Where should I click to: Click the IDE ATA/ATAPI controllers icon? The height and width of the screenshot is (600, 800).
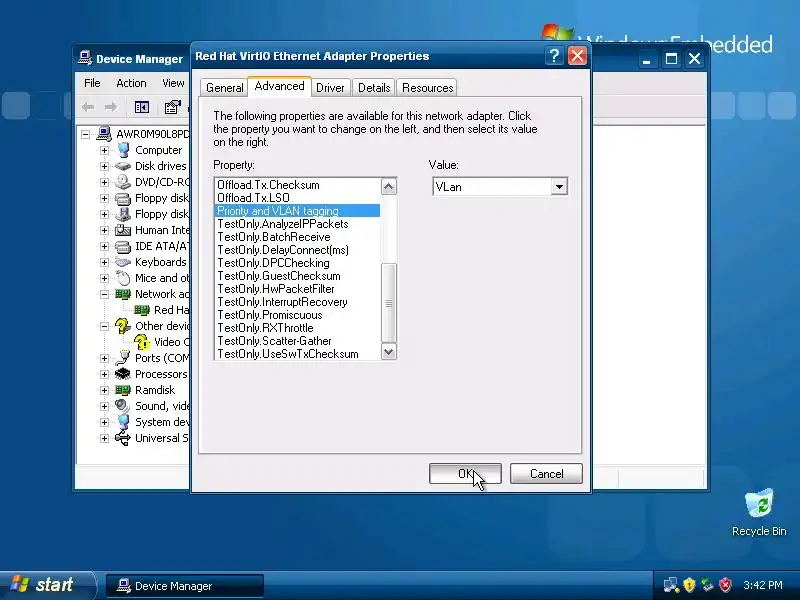click(x=123, y=246)
